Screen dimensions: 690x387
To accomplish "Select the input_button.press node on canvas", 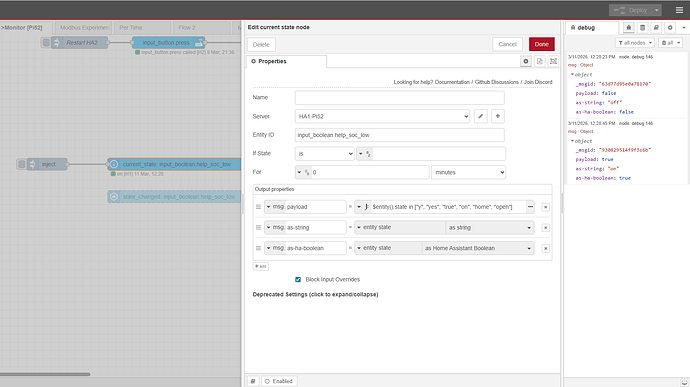I will click(169, 43).
